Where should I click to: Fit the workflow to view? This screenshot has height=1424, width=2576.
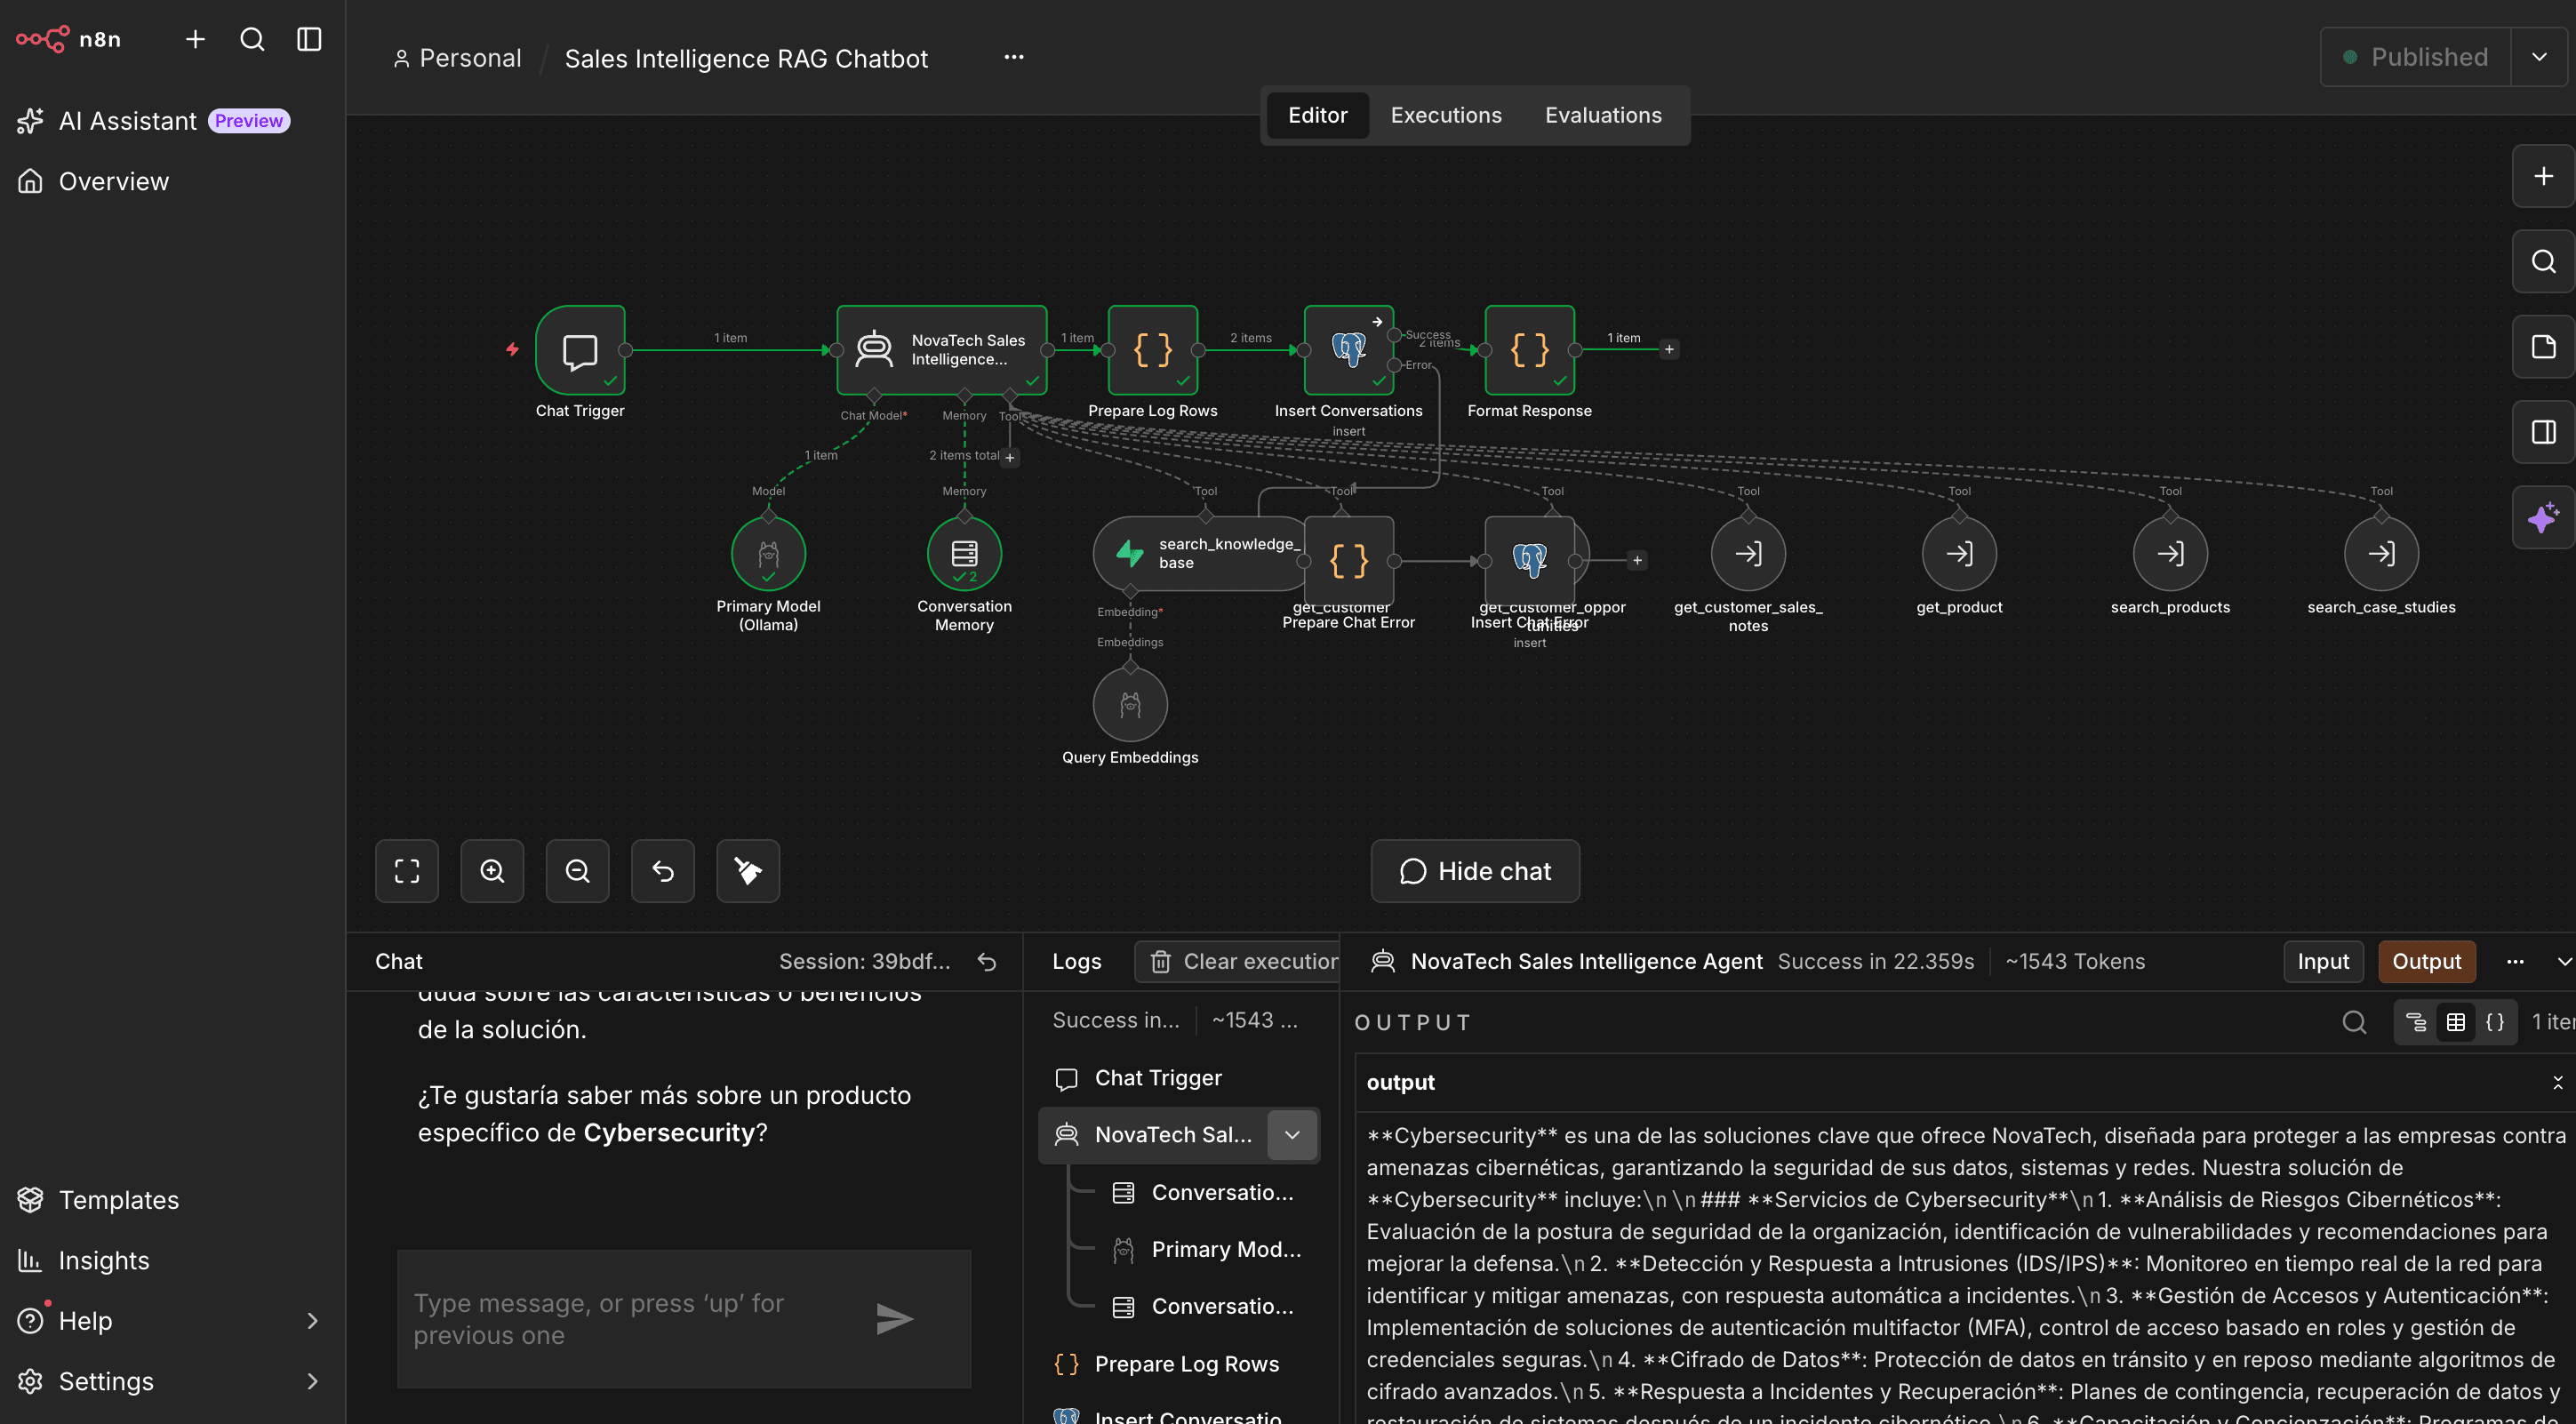click(x=407, y=871)
